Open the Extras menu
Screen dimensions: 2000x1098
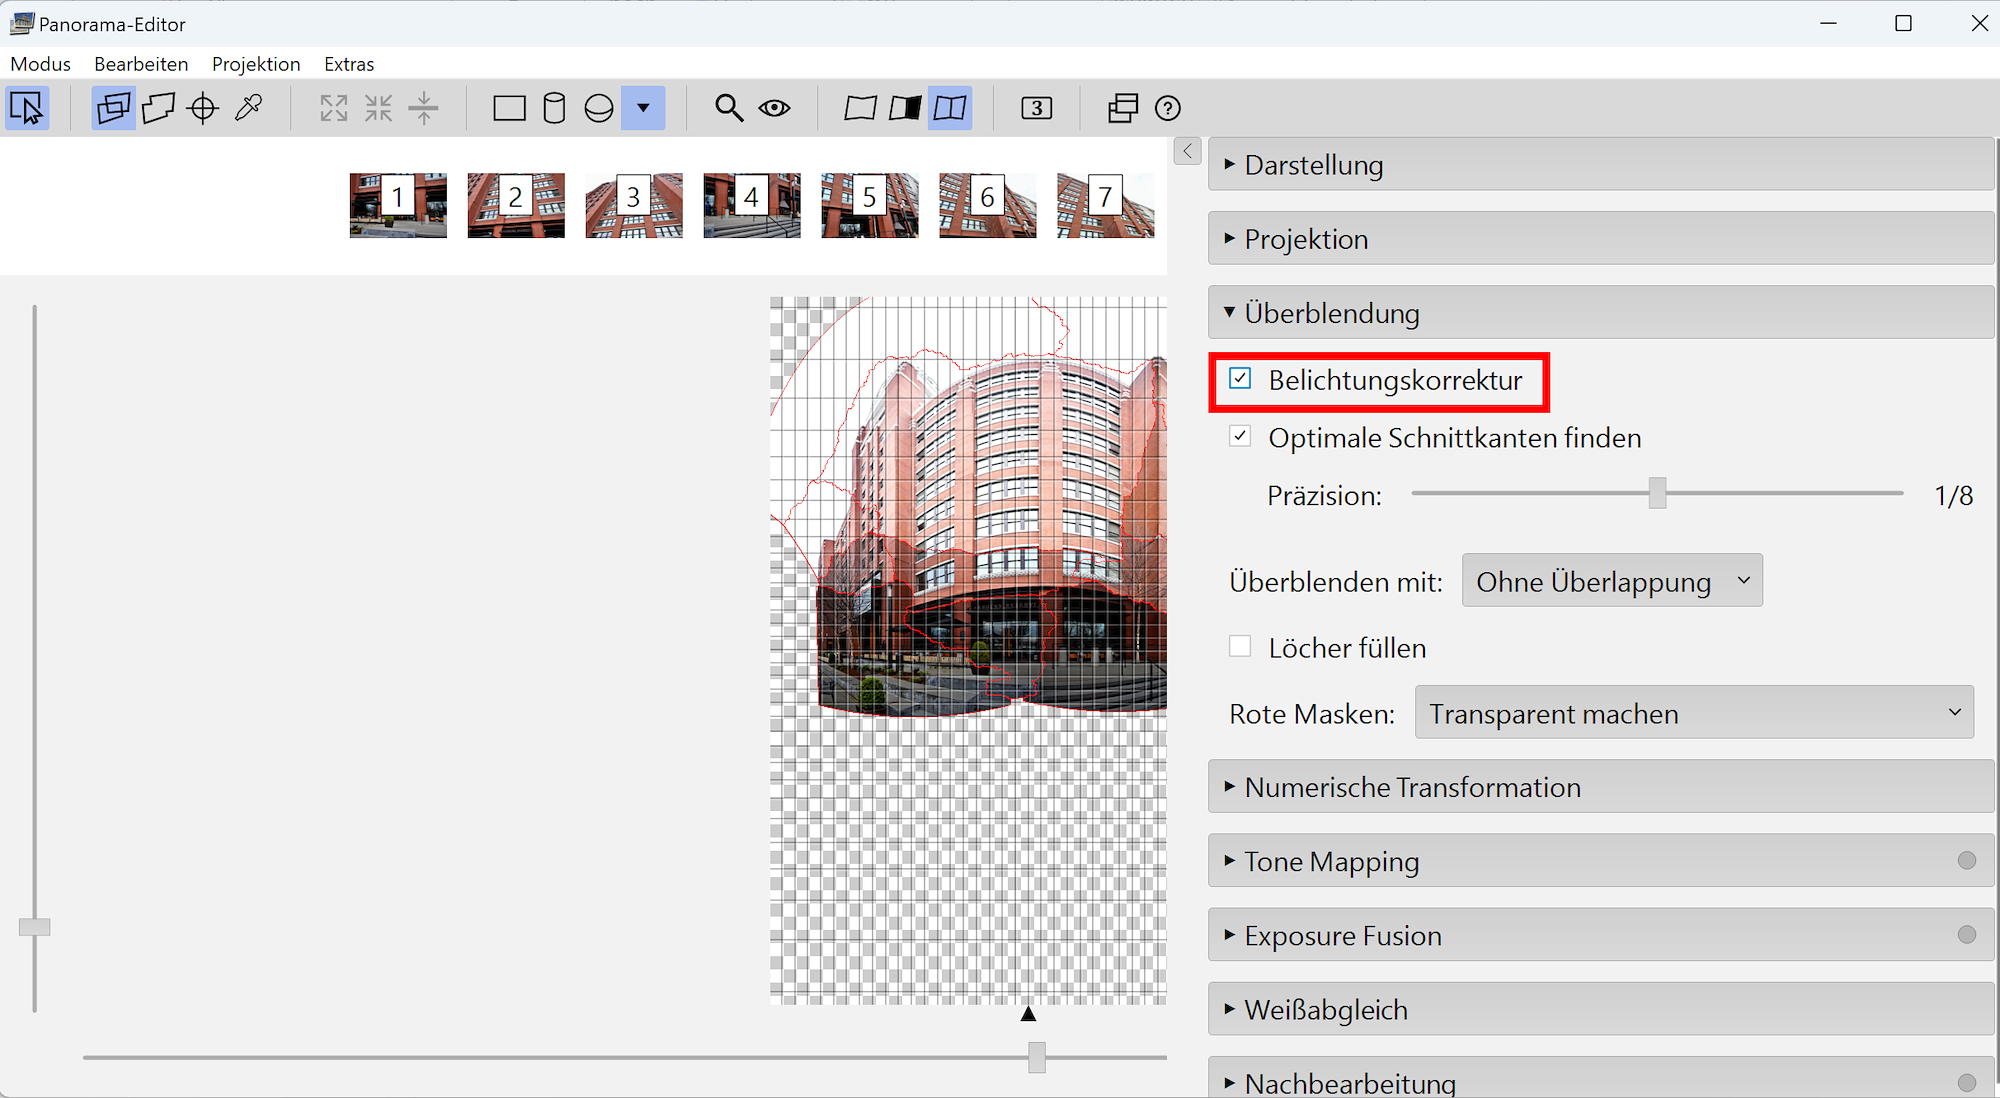pos(349,64)
